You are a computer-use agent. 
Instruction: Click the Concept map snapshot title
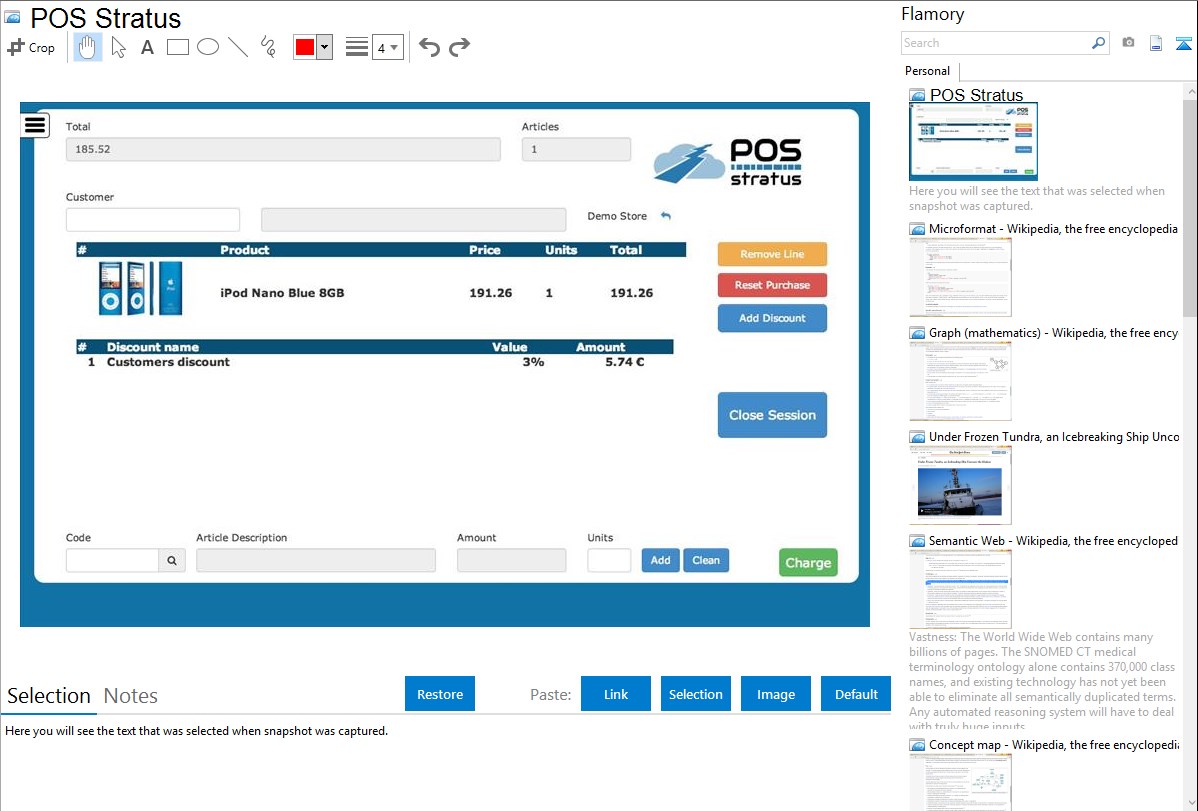[x=1053, y=744]
